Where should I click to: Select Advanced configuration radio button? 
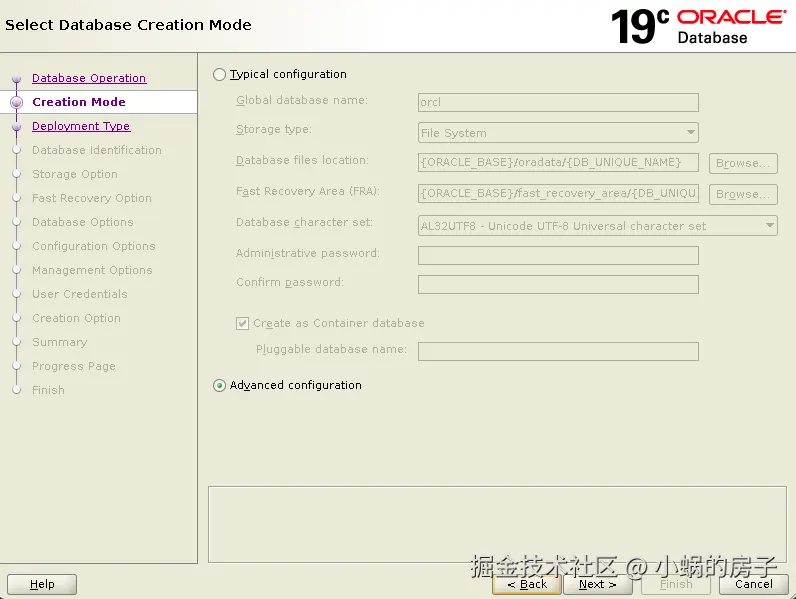(x=219, y=386)
